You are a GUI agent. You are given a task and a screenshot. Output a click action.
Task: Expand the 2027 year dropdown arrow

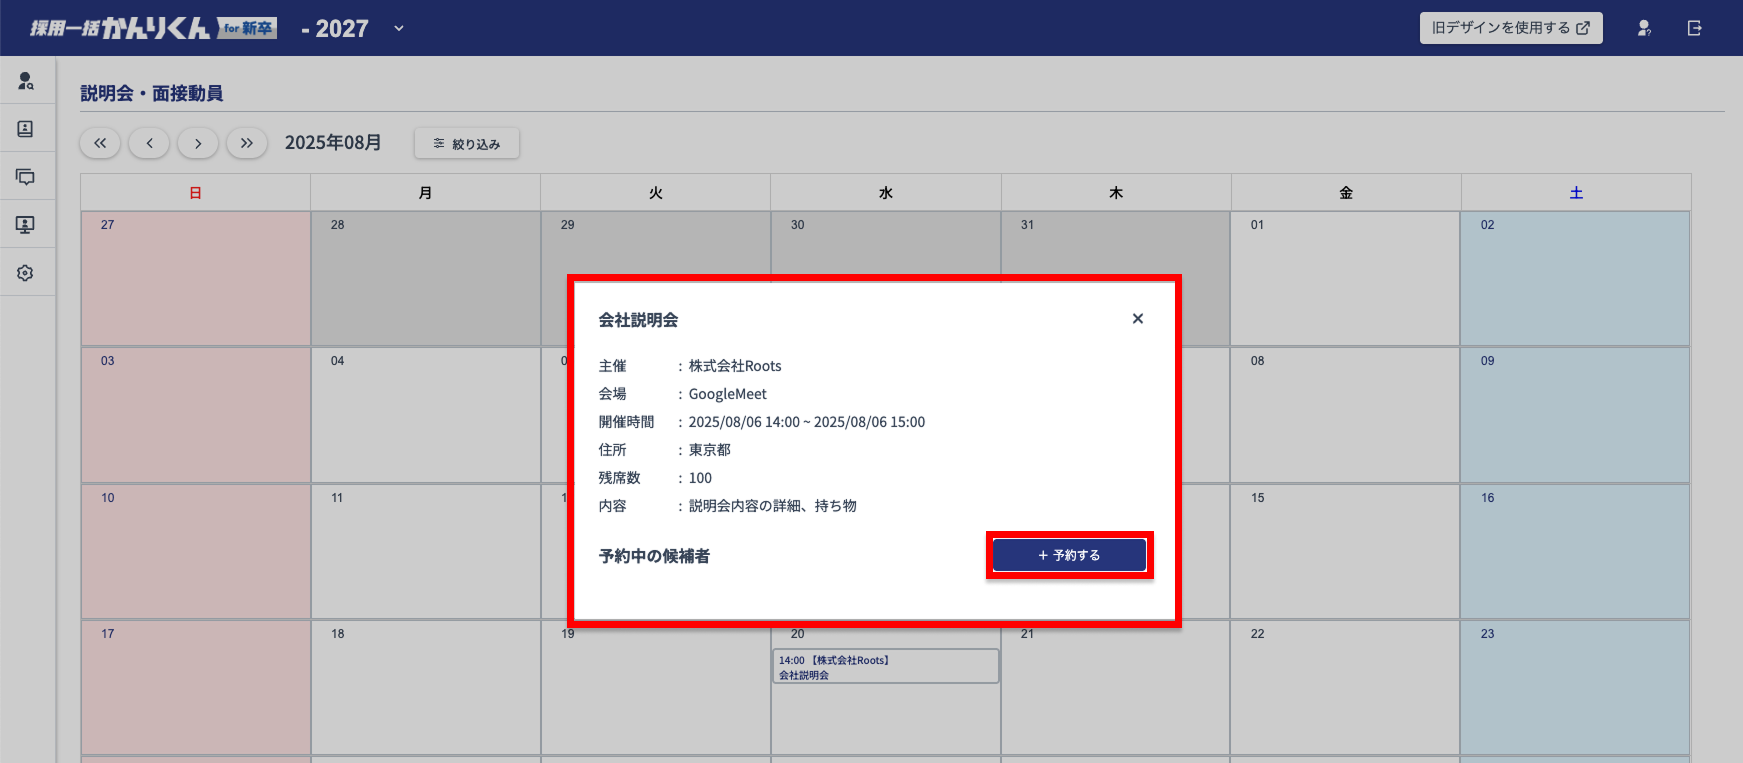click(399, 28)
